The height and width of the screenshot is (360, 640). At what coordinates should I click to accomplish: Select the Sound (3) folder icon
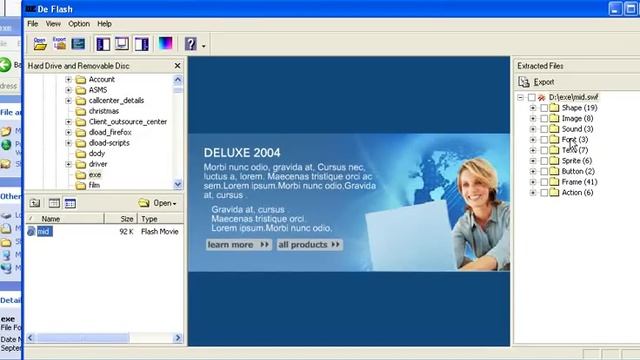pyautogui.click(x=554, y=129)
